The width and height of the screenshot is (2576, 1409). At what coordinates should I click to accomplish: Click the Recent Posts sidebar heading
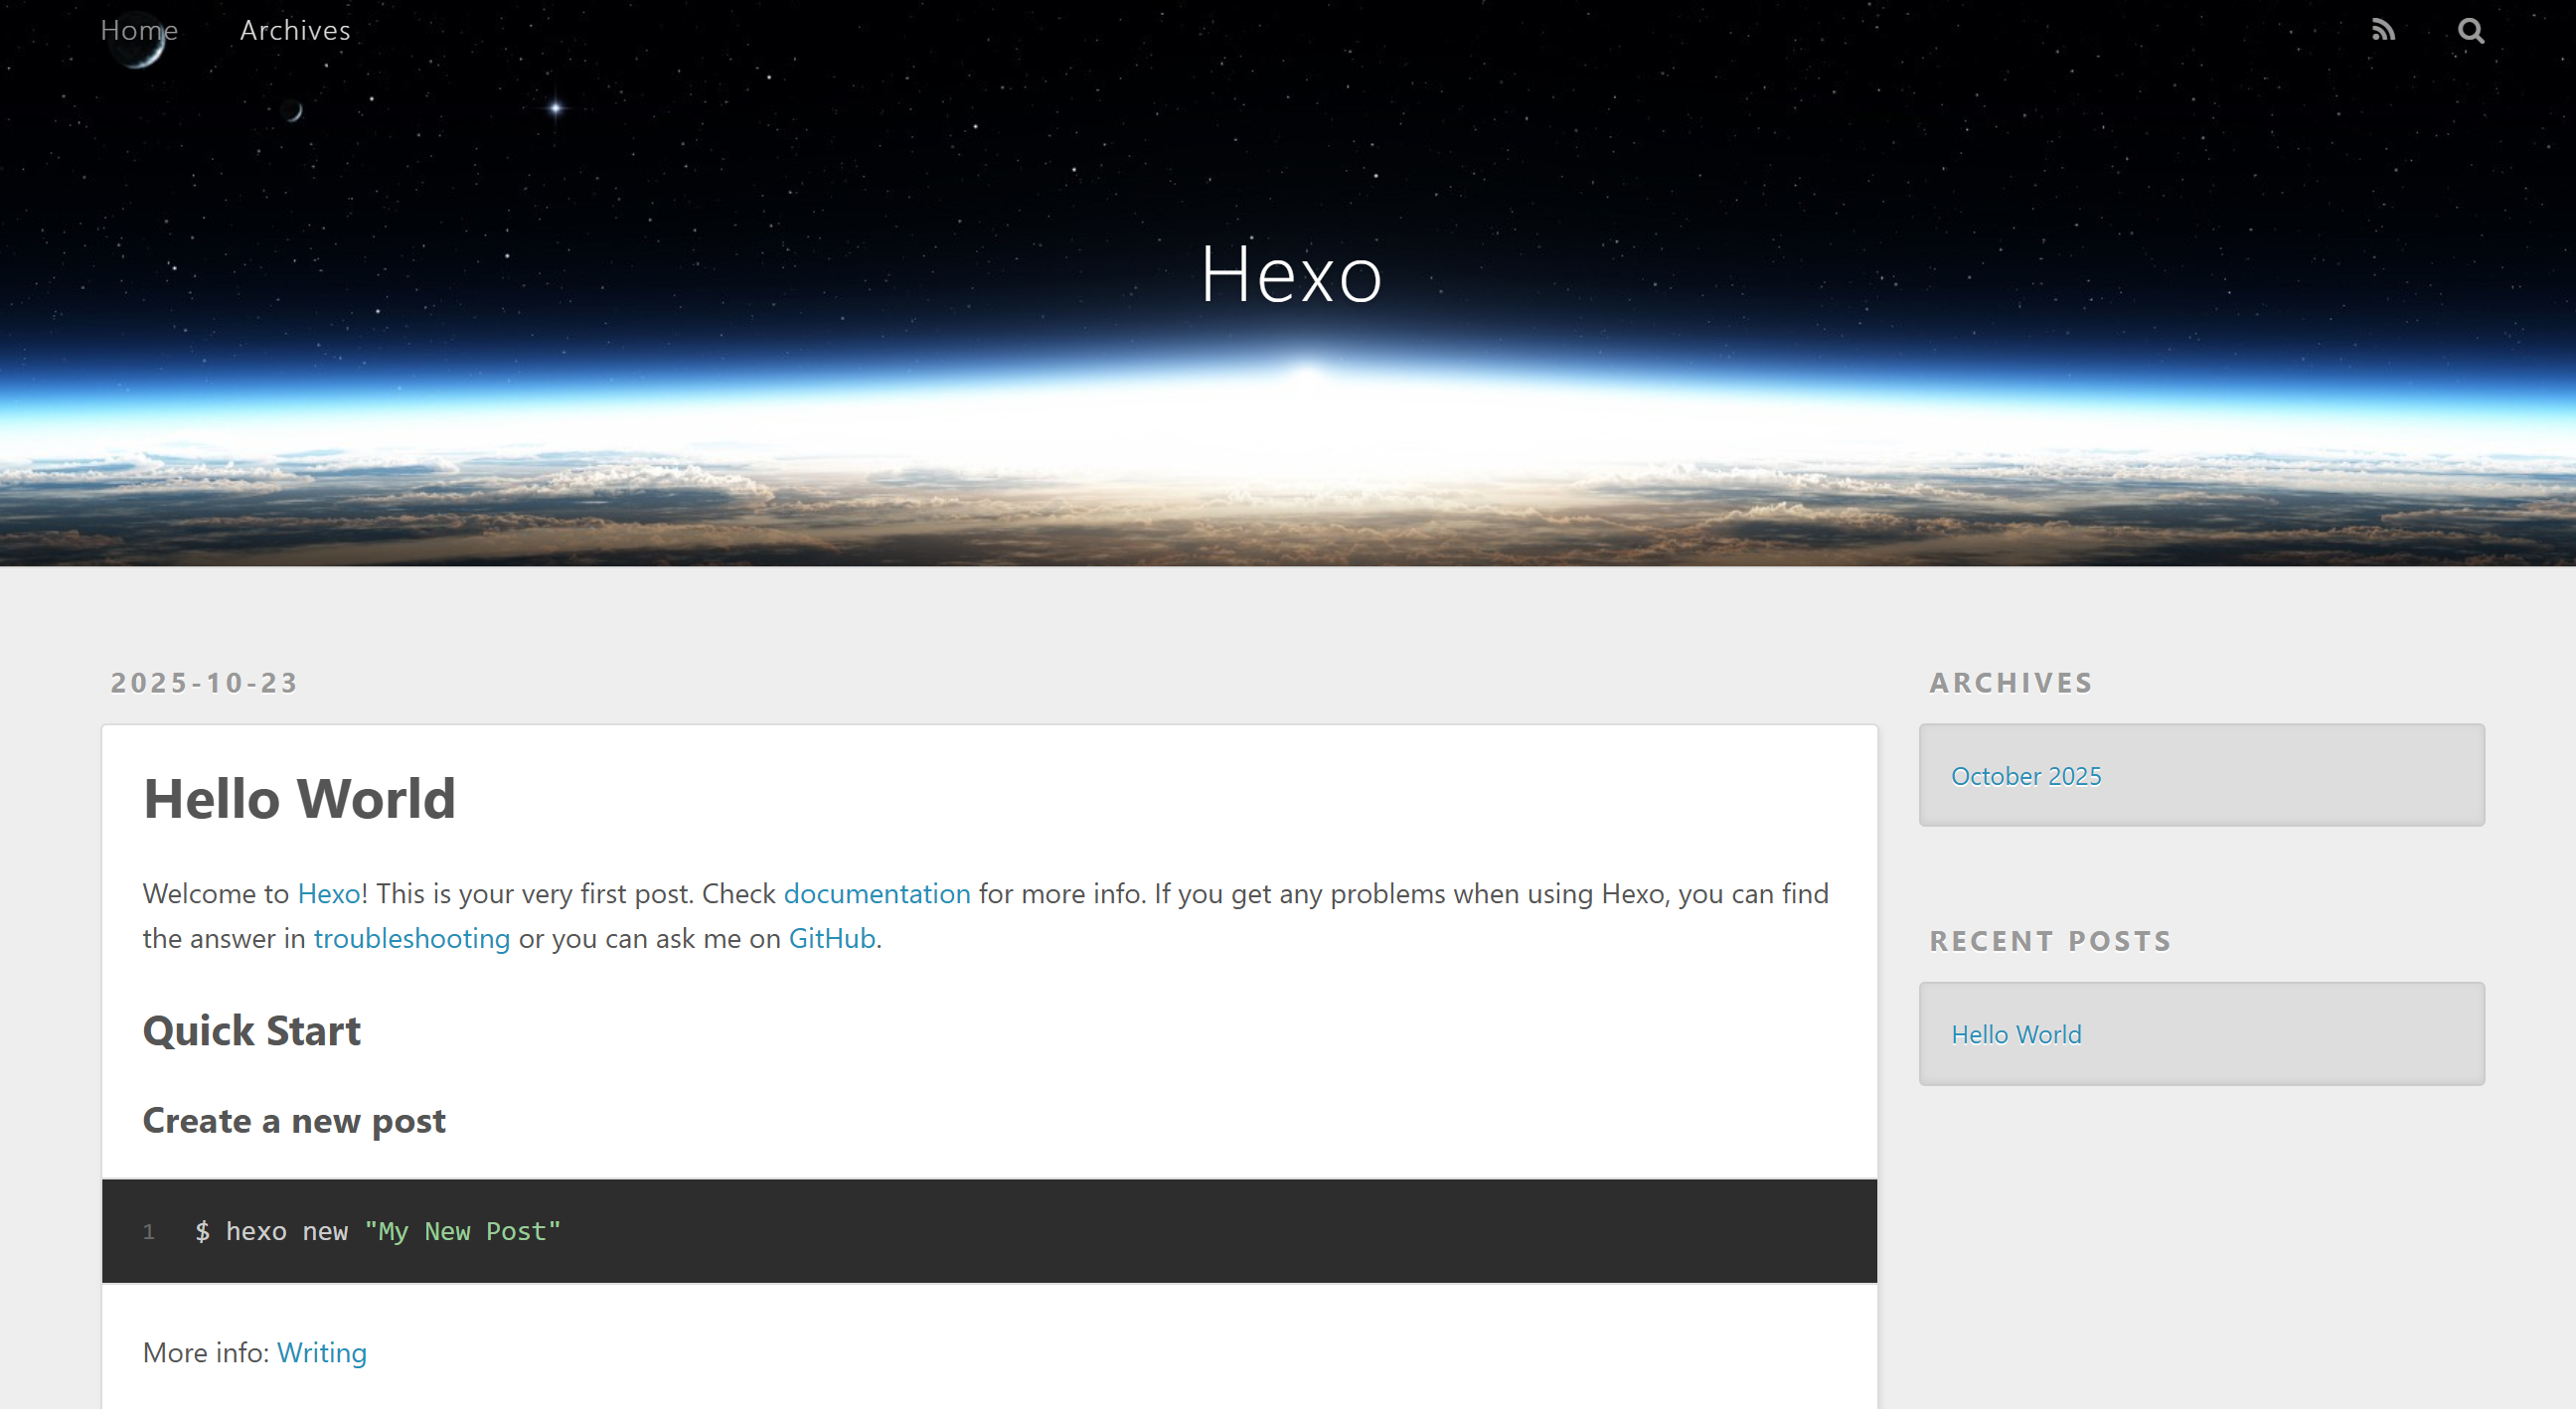click(x=2051, y=940)
